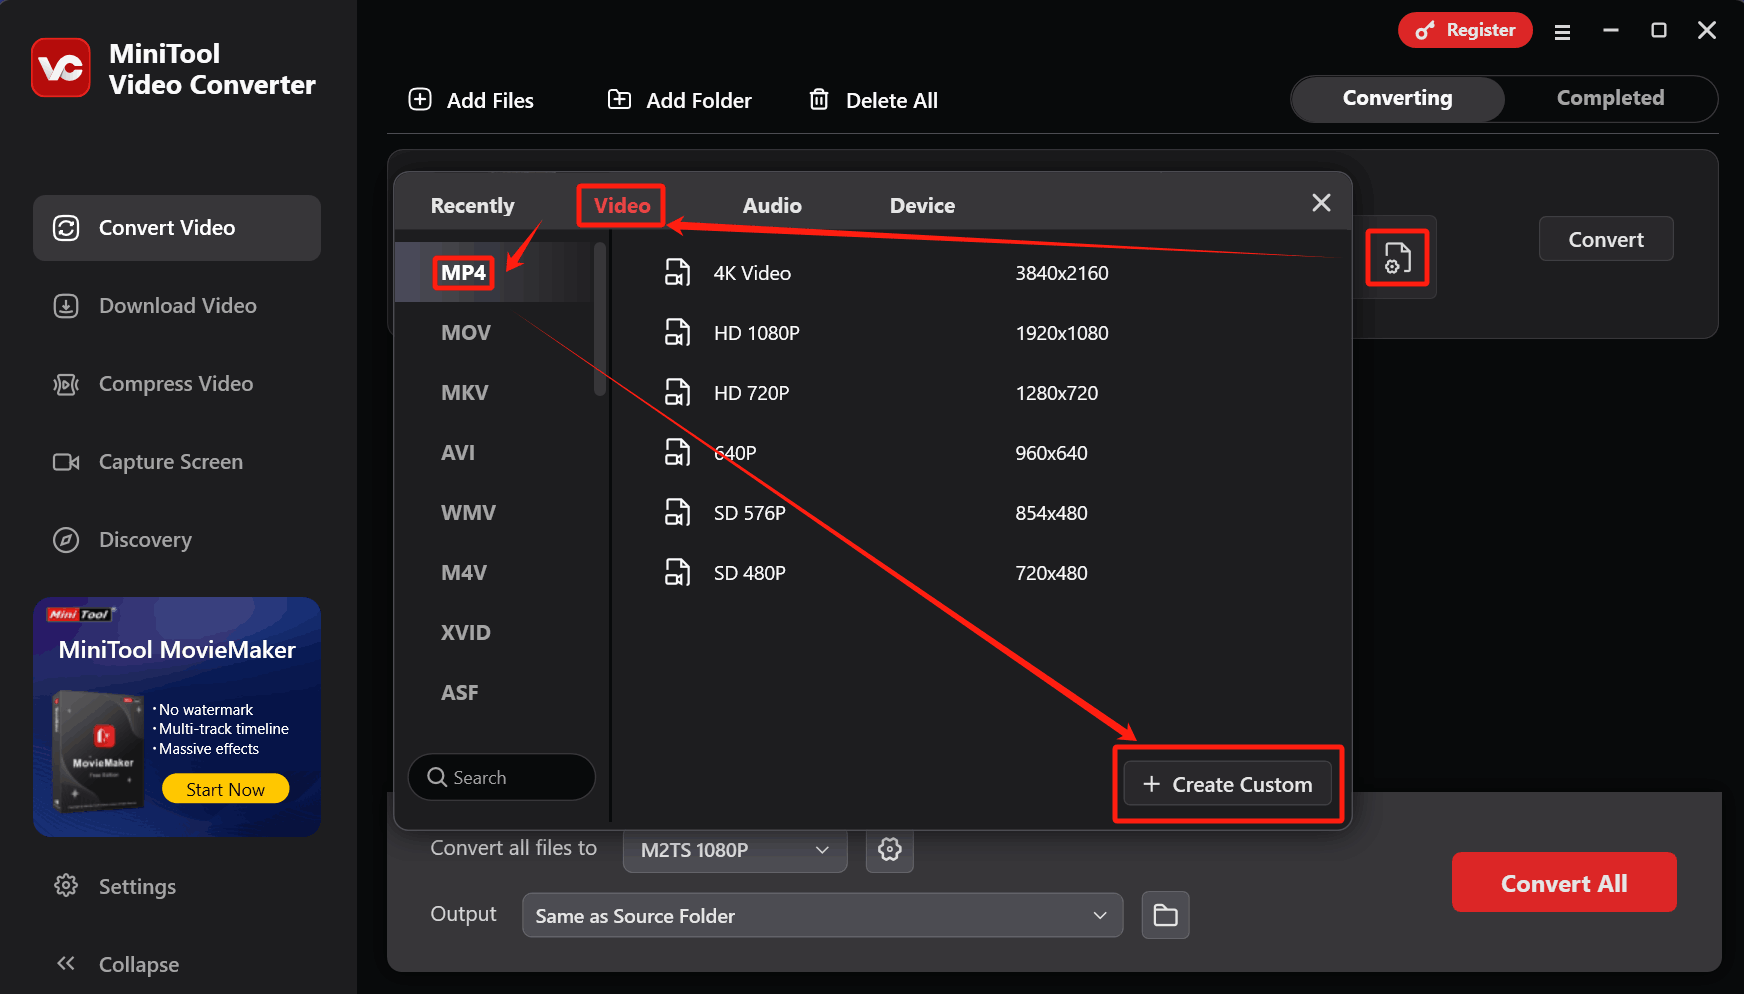Switch to the Completed toggle
Viewport: 1744px width, 994px height.
click(x=1610, y=98)
